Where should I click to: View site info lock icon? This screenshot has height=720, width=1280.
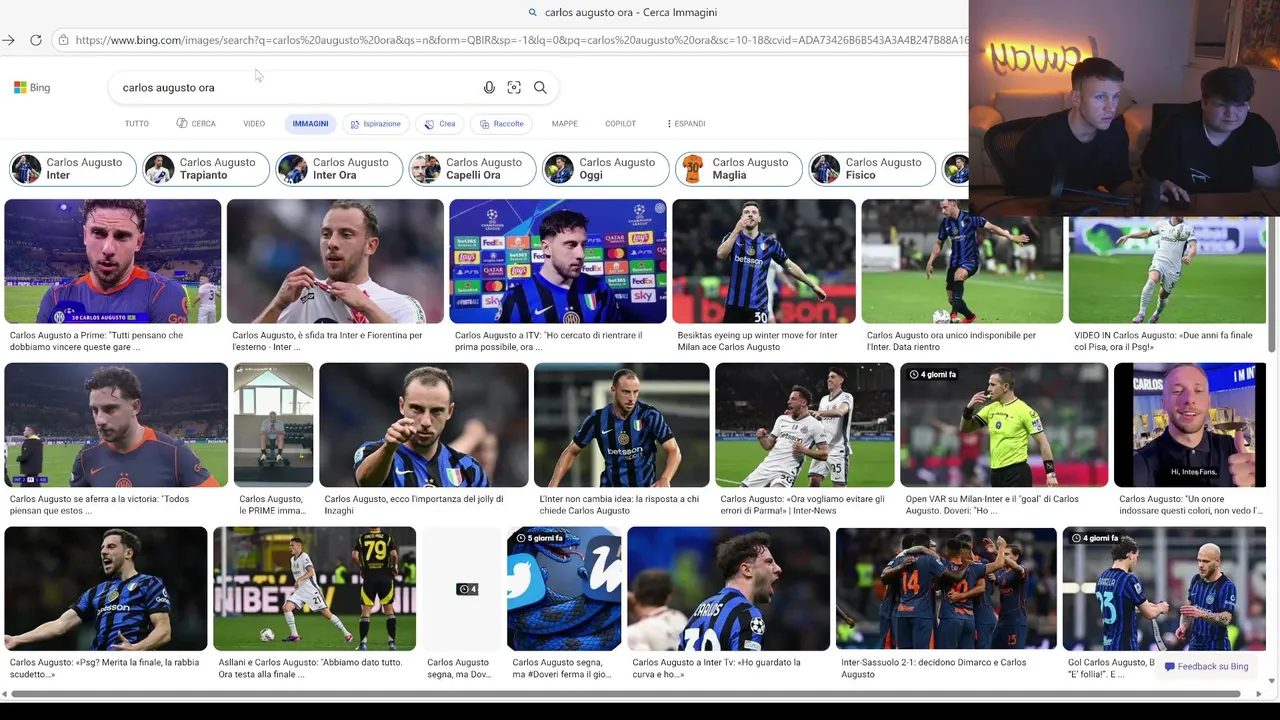(x=63, y=40)
